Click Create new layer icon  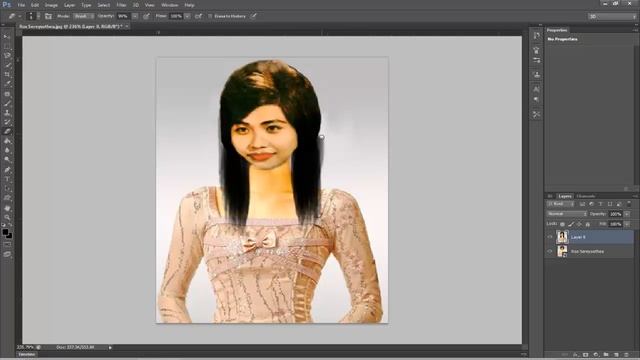[x=616, y=355]
